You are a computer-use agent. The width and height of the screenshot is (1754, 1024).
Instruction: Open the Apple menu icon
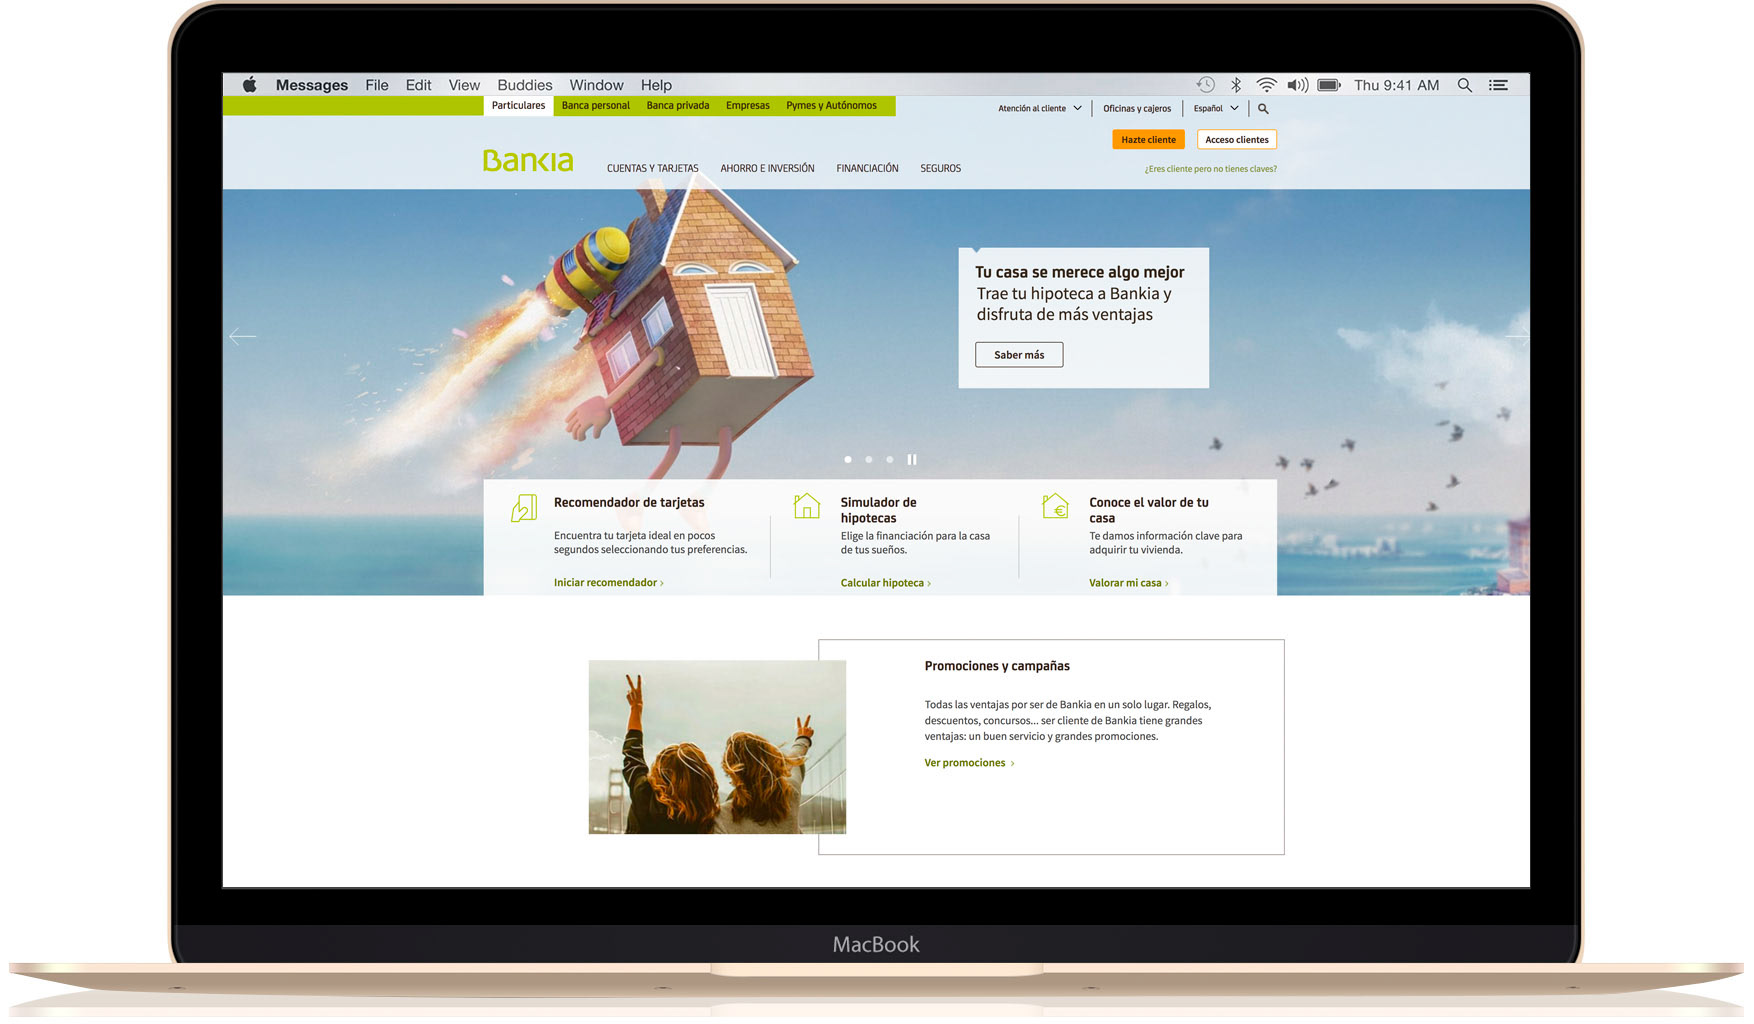(250, 85)
